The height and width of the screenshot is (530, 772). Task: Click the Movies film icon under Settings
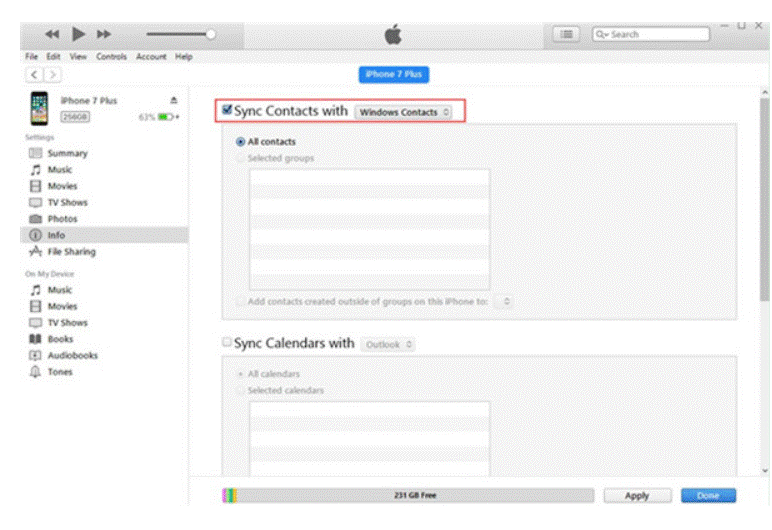tap(35, 186)
